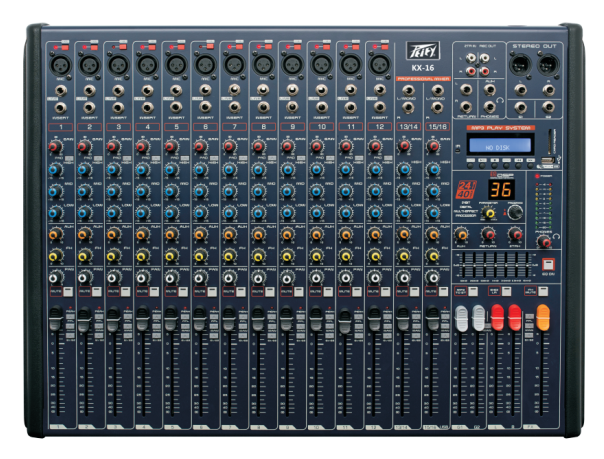Click the DSP display showing 36

(x=501, y=190)
